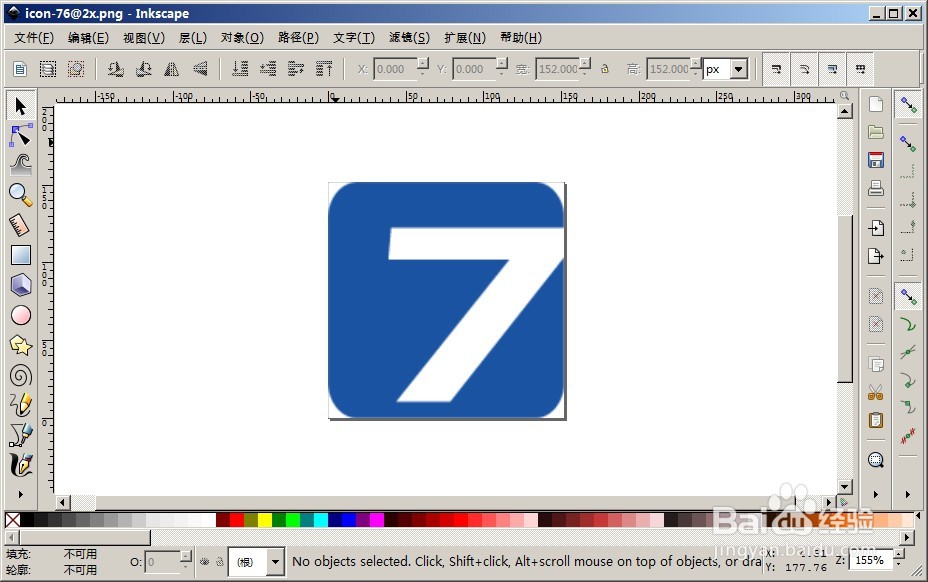Rotate selection 90° clockwise icon
928x582 pixels.
tap(144, 69)
